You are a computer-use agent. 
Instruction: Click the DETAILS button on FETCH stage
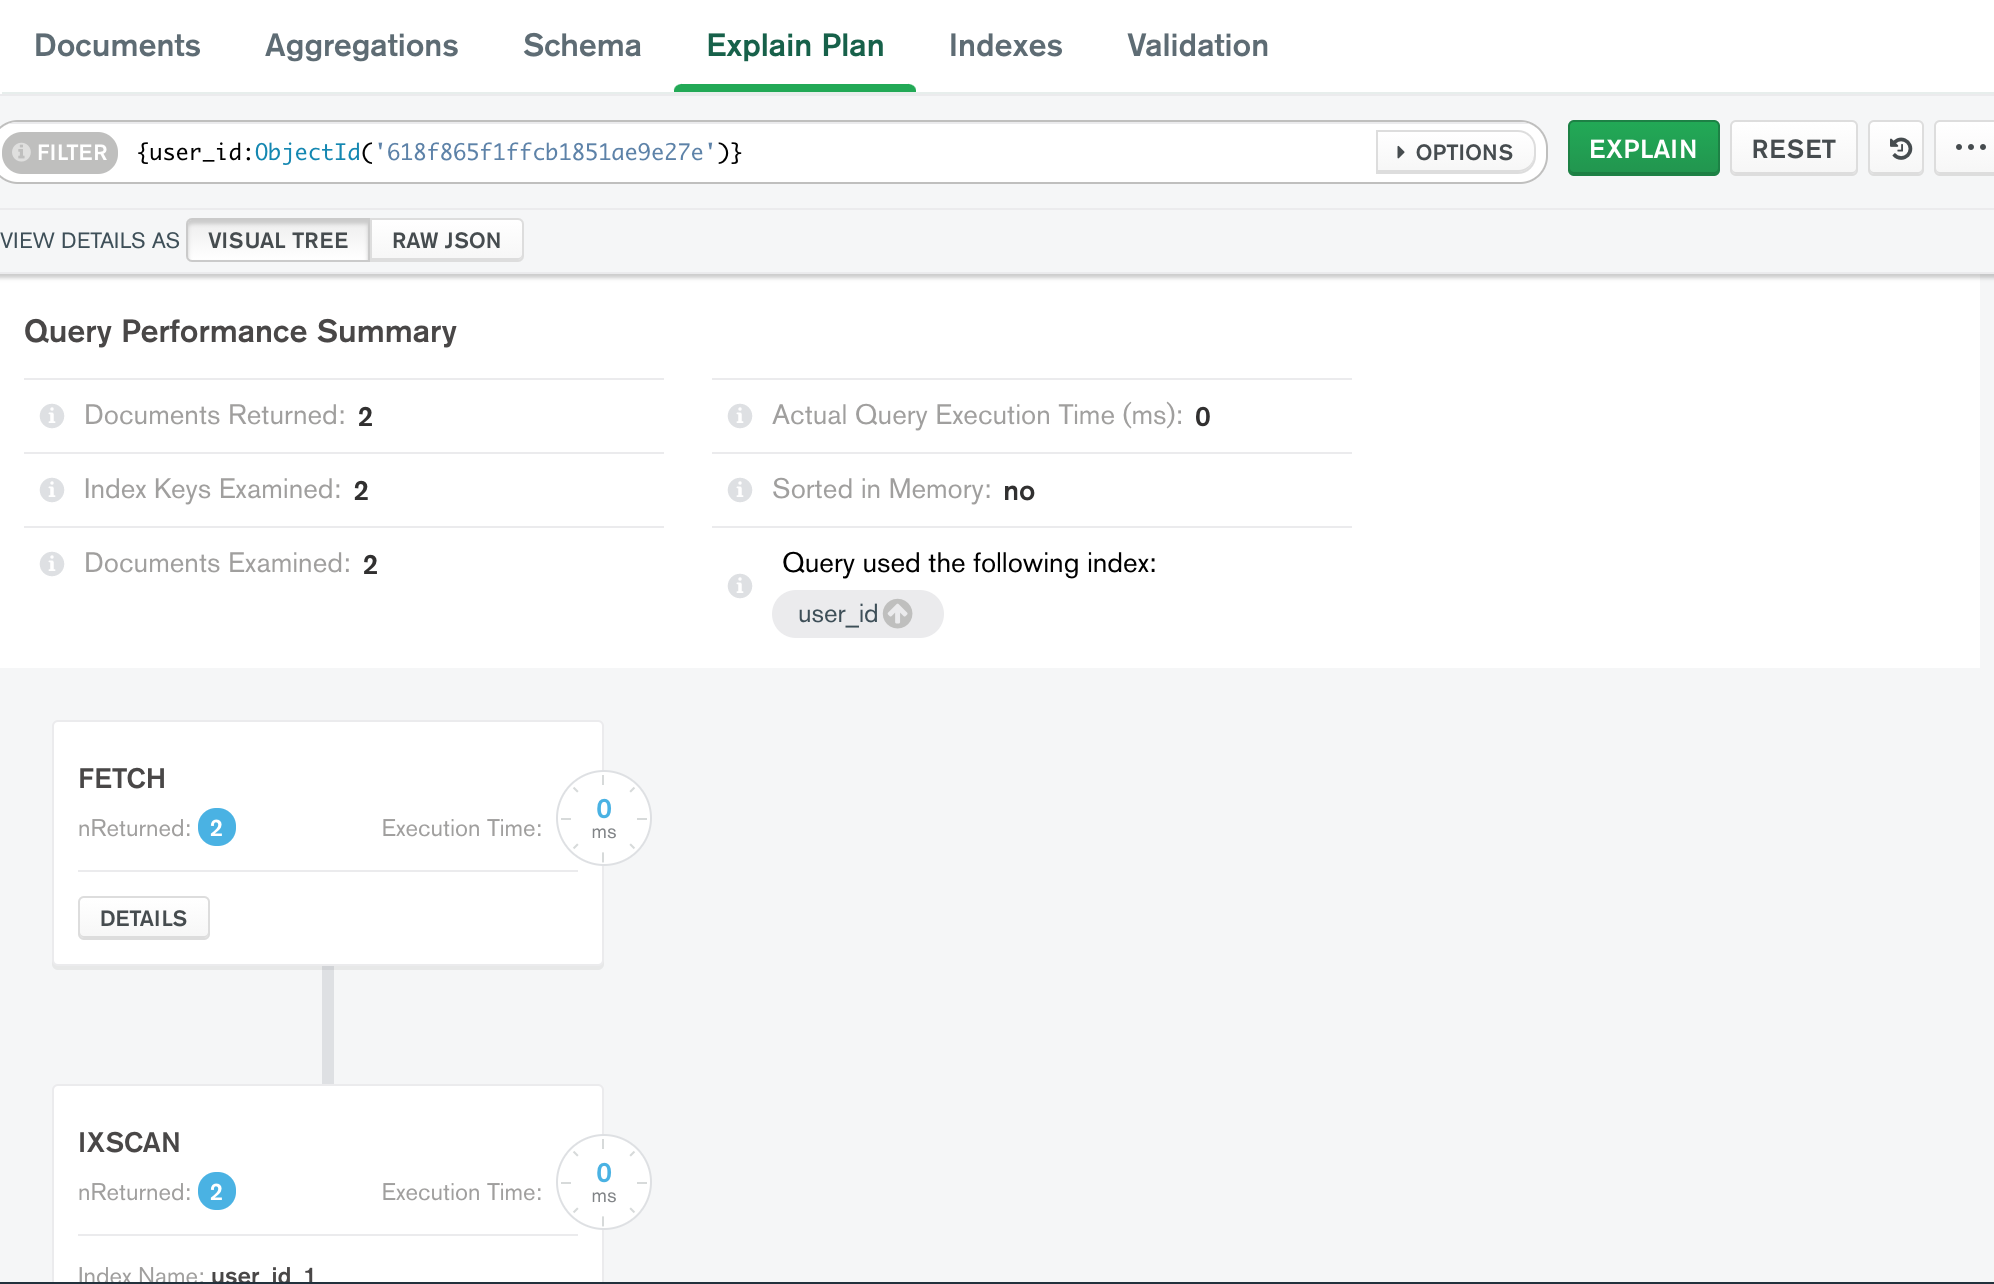tap(142, 916)
